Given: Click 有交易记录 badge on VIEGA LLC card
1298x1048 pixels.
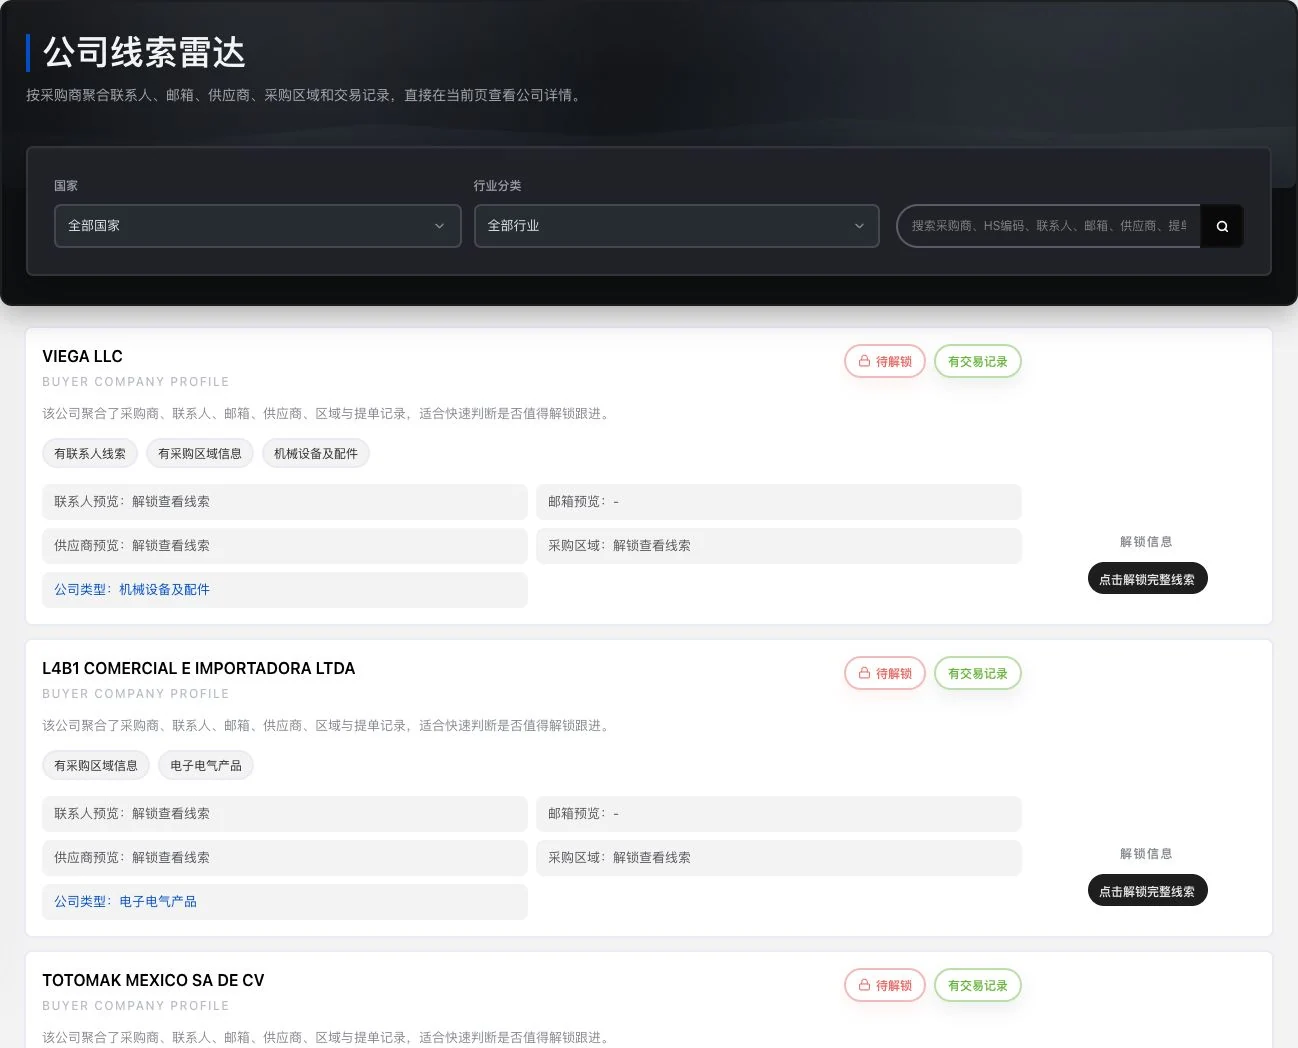Looking at the screenshot, I should pyautogui.click(x=978, y=362).
